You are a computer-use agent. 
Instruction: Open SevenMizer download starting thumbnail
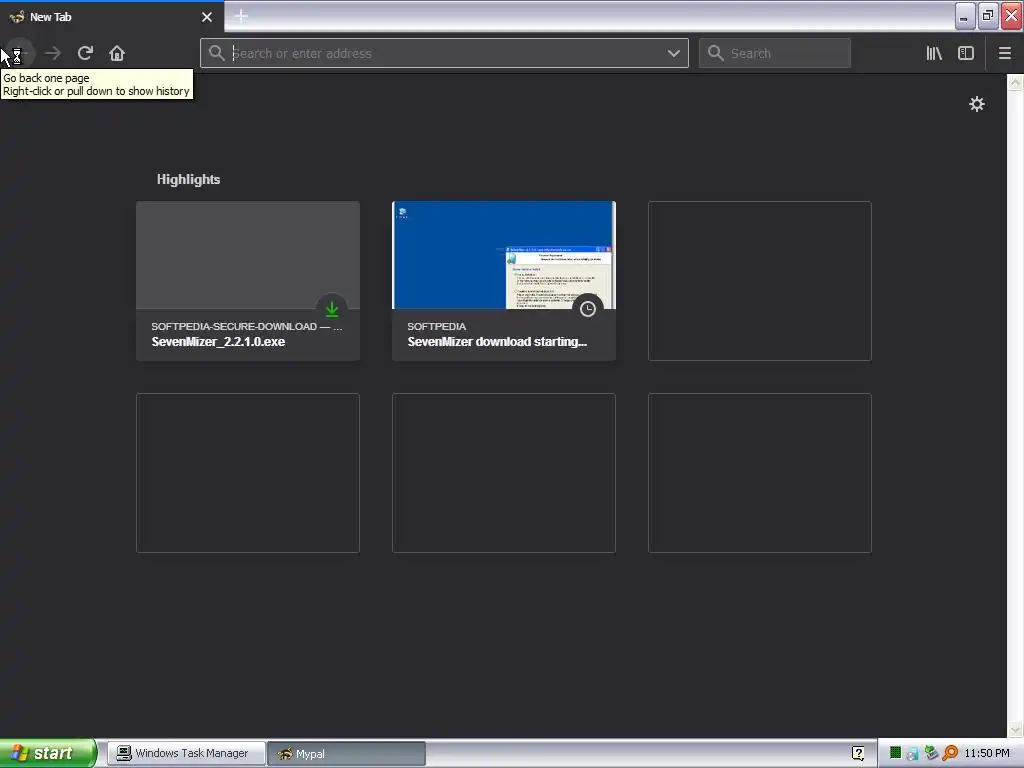[504, 255]
